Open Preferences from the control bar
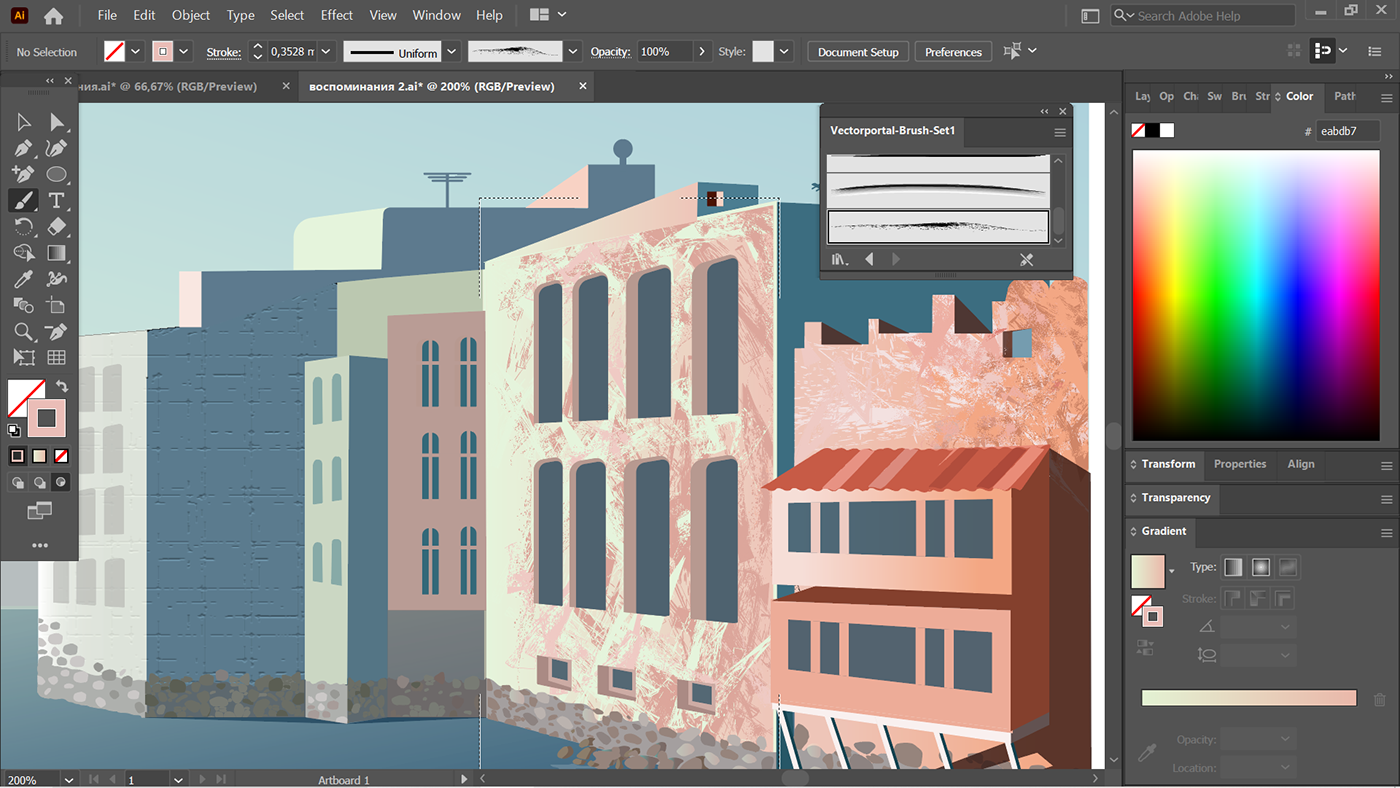Viewport: 1400px width, 788px height. pyautogui.click(x=952, y=52)
